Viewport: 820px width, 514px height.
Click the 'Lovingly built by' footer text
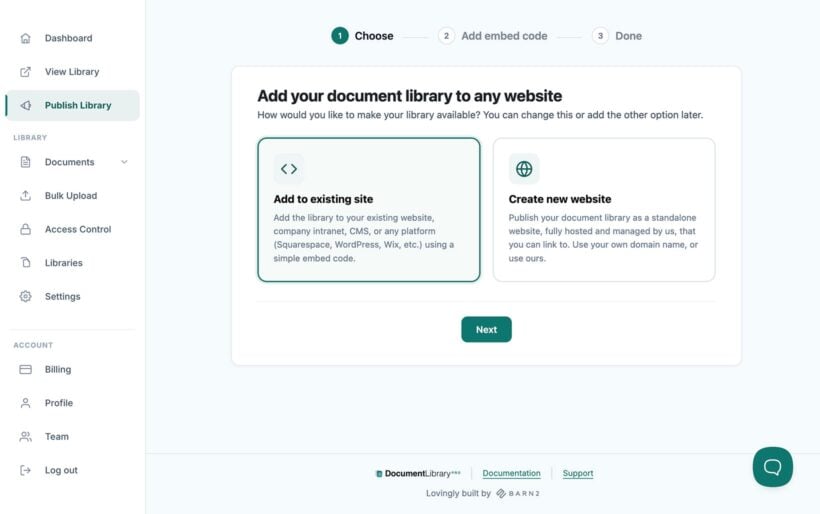point(458,493)
